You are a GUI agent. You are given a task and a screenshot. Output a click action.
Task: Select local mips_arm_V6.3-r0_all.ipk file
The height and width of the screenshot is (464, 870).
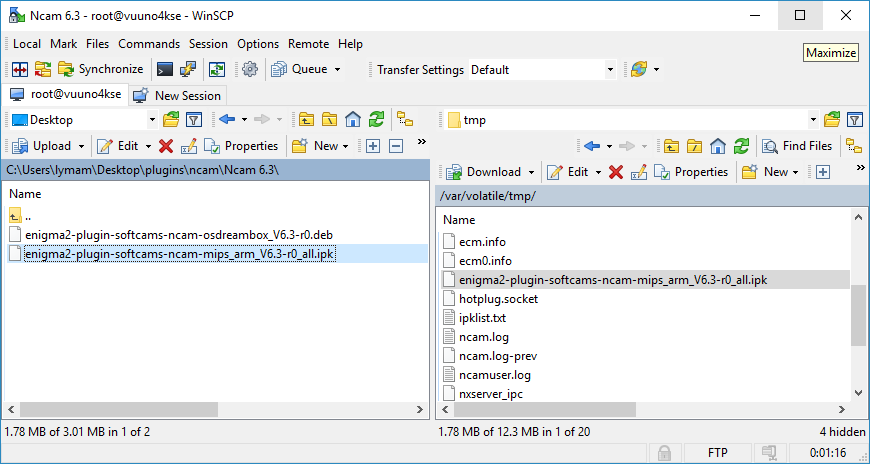[180, 254]
